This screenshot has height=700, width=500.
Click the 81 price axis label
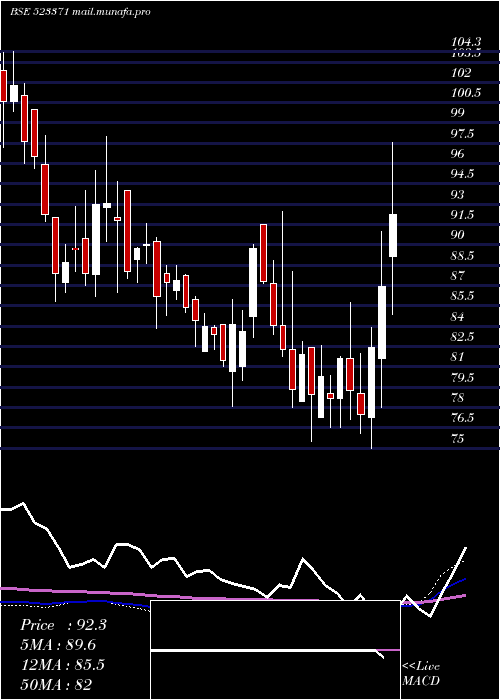tap(458, 357)
